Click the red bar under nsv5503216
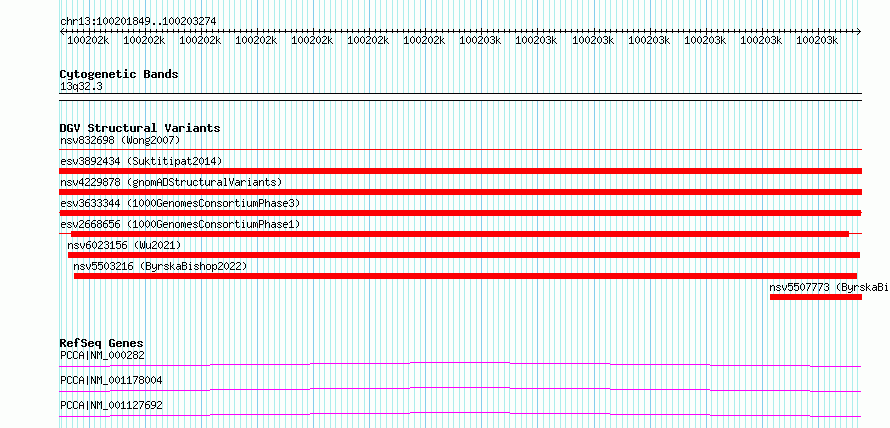Image resolution: width=890 pixels, height=428 pixels. point(465,276)
